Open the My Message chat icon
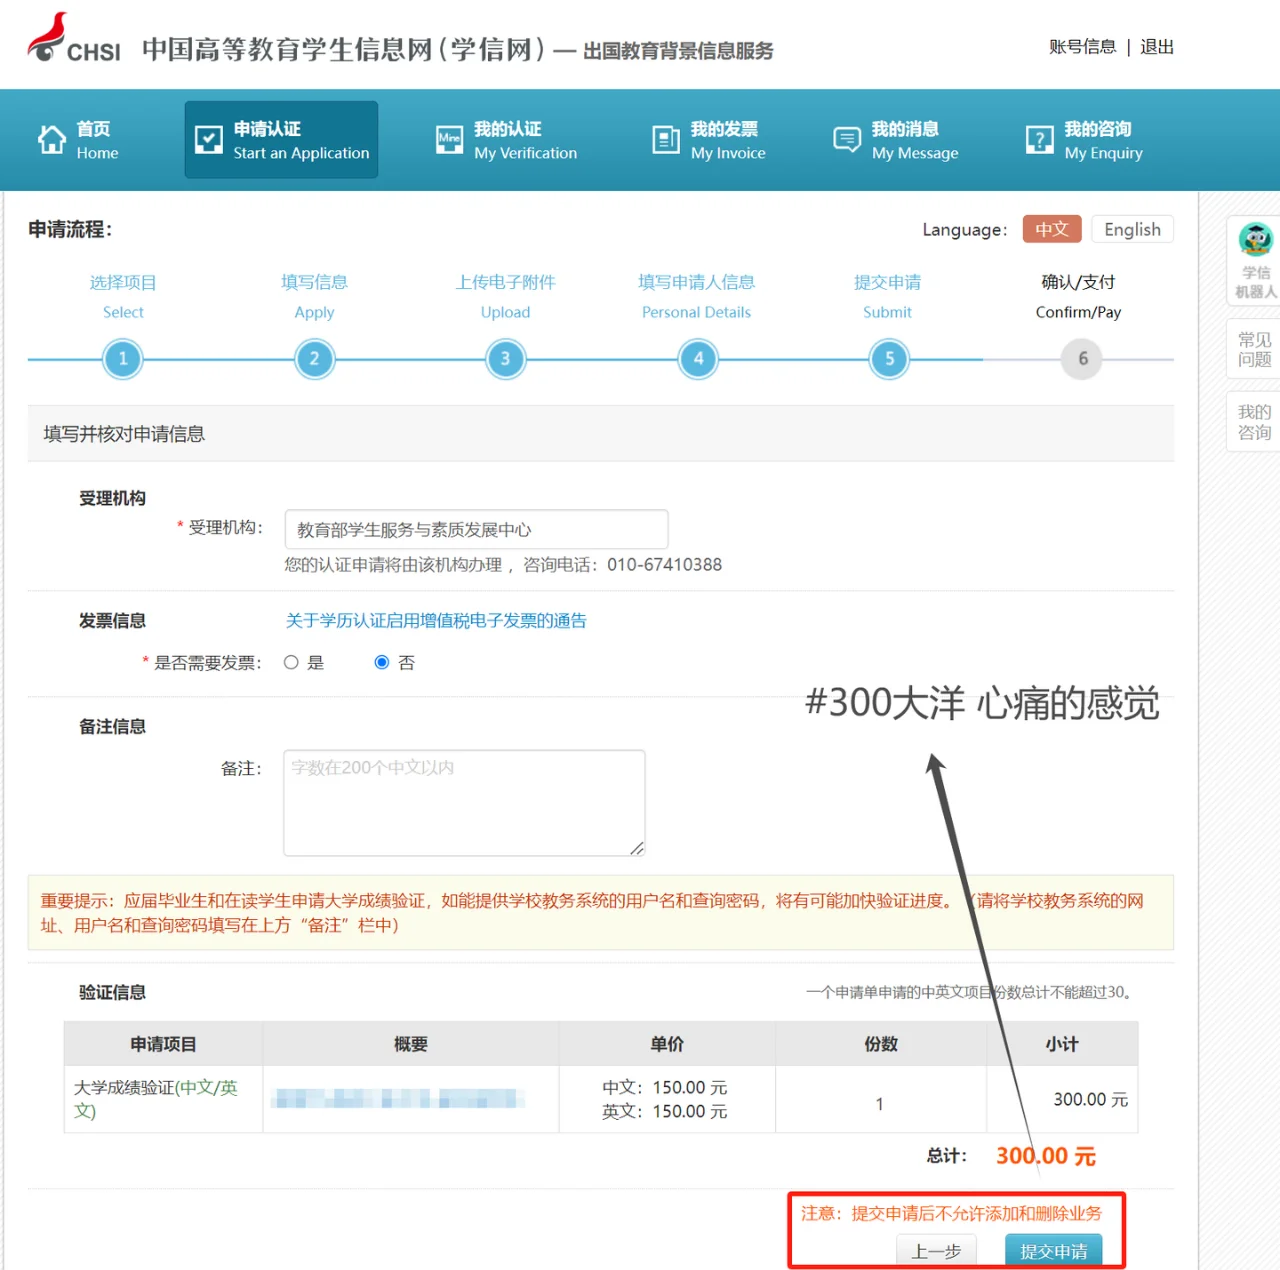 click(x=847, y=140)
